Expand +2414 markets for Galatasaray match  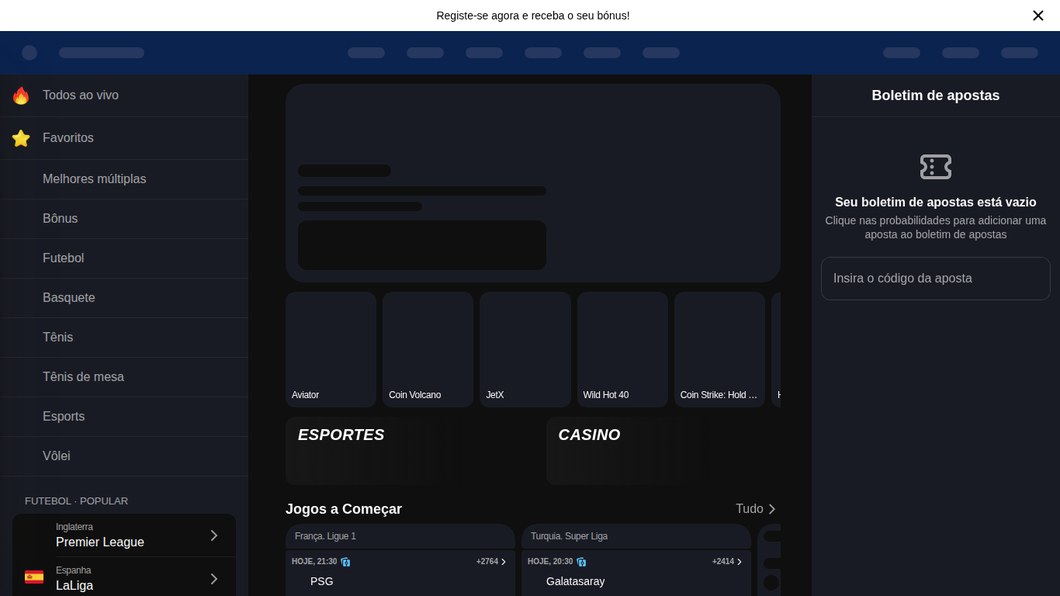(727, 562)
